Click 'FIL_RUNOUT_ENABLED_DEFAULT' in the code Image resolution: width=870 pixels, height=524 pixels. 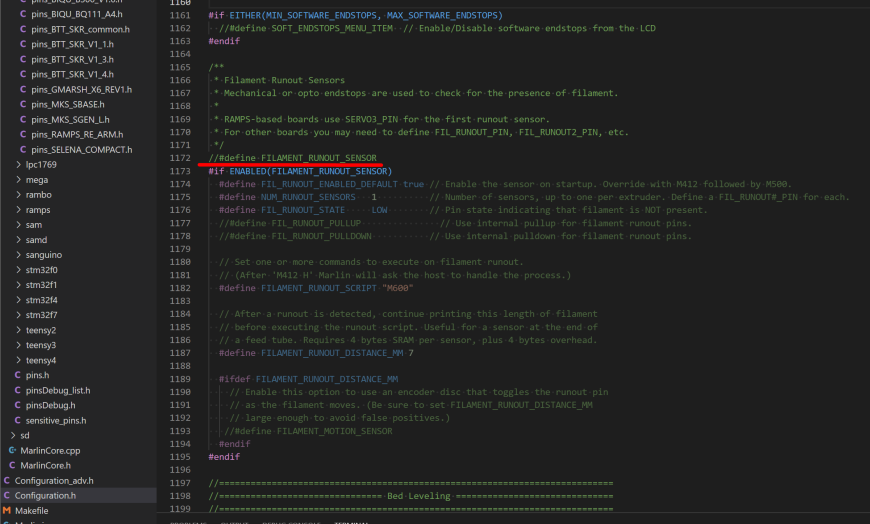click(329, 184)
